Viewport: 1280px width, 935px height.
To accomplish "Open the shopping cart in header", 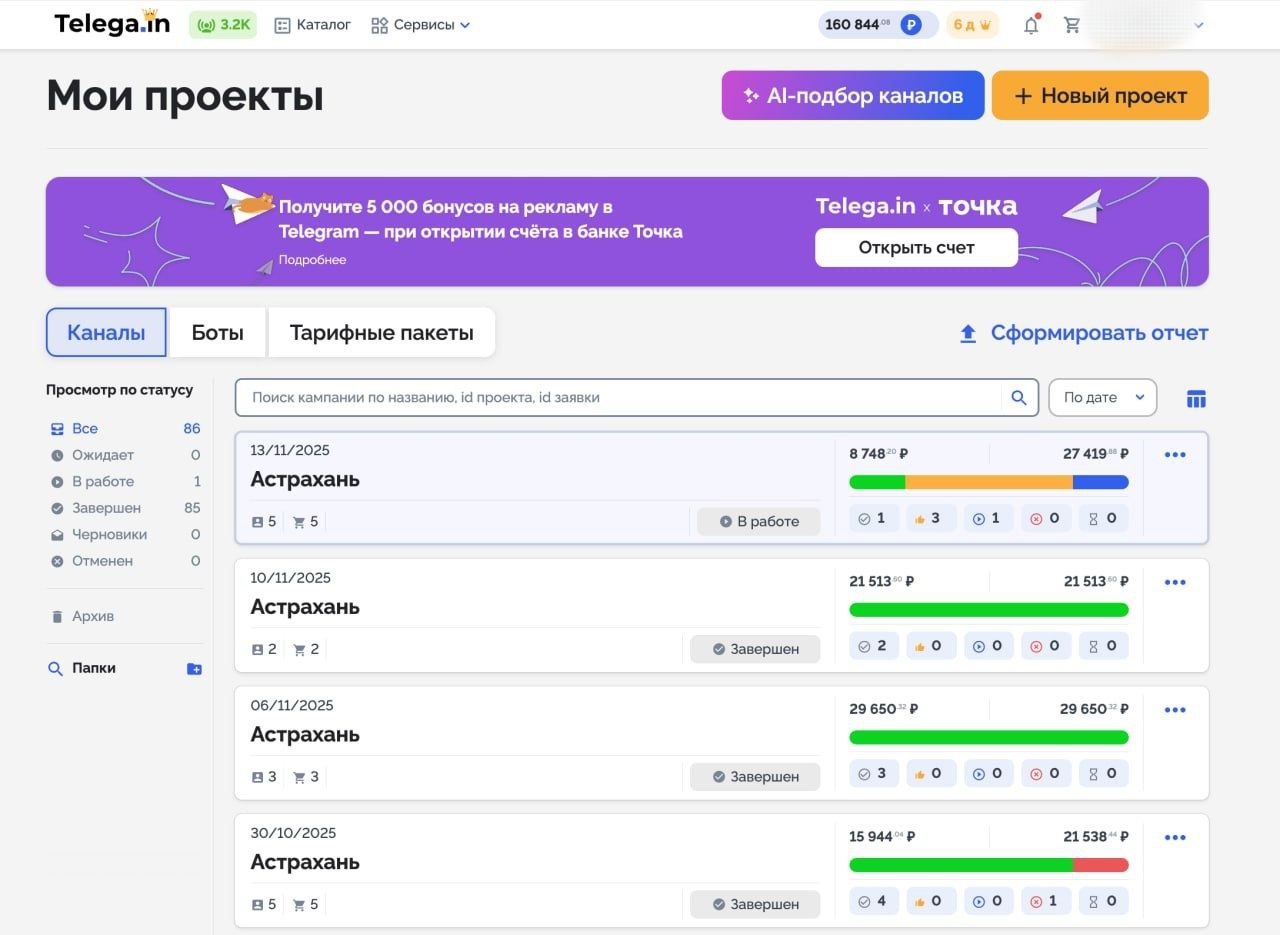I will (1072, 25).
